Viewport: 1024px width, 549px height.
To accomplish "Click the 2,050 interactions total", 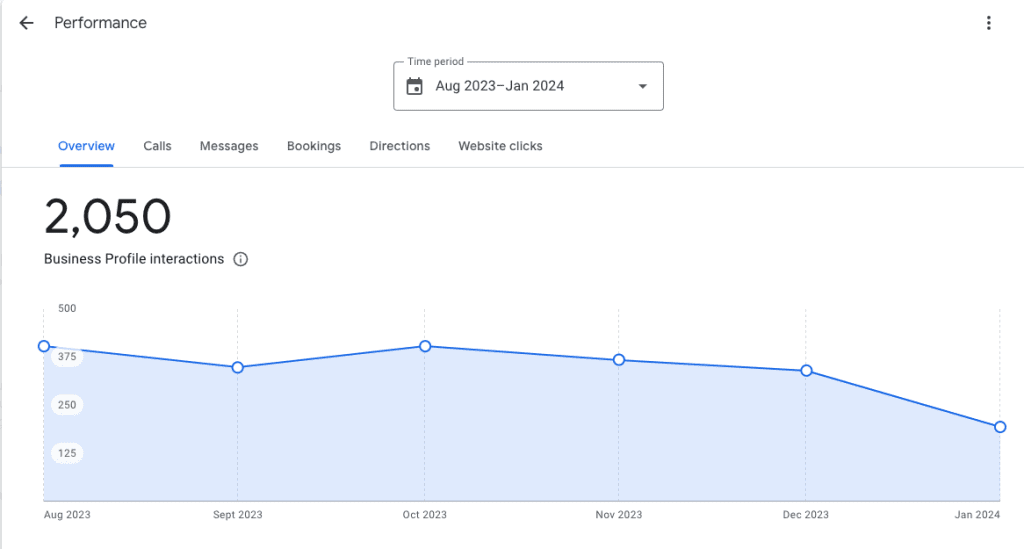I will 108,217.
